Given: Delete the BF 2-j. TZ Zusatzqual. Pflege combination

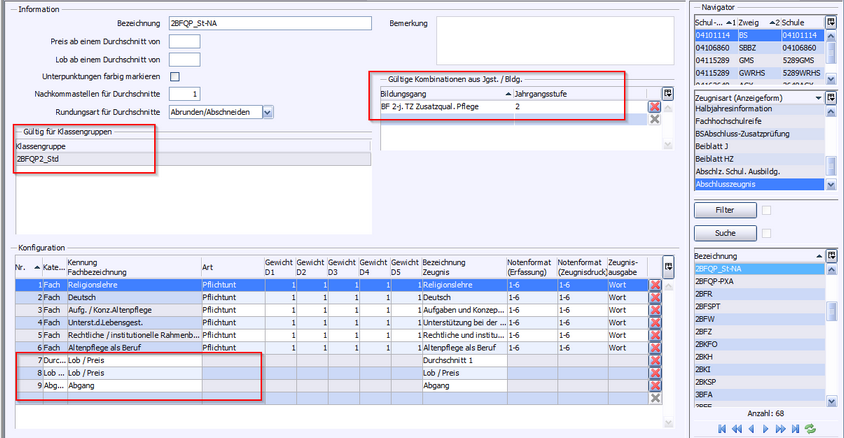Looking at the screenshot, I should coord(655,106).
